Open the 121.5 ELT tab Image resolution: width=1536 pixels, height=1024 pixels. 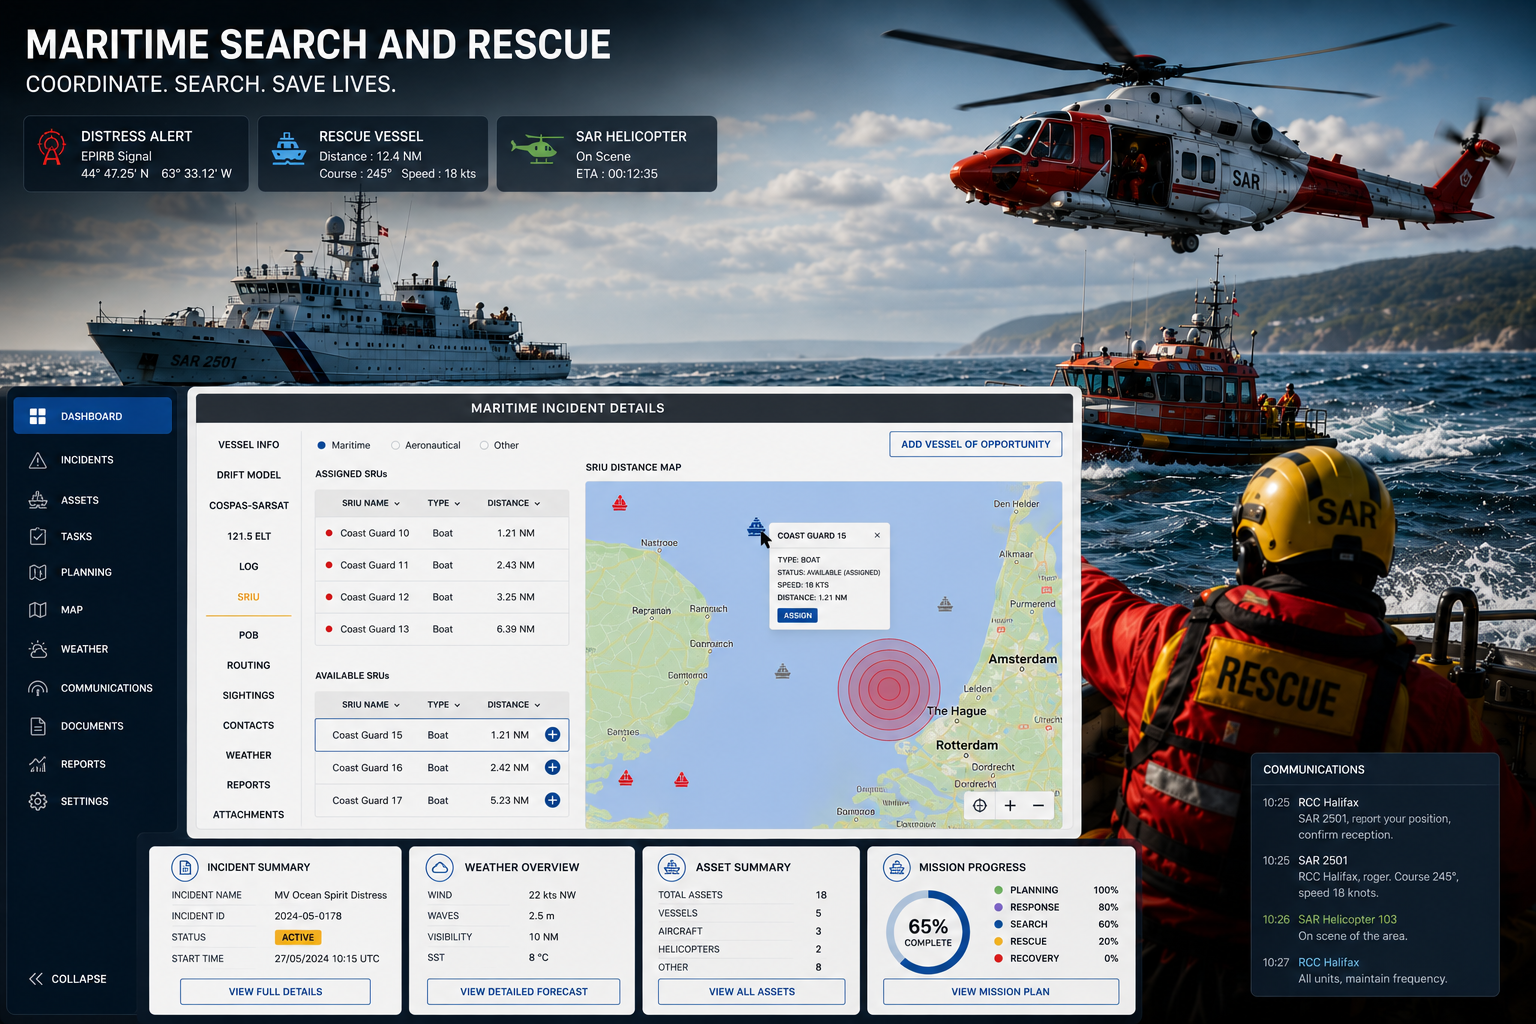[x=249, y=537]
